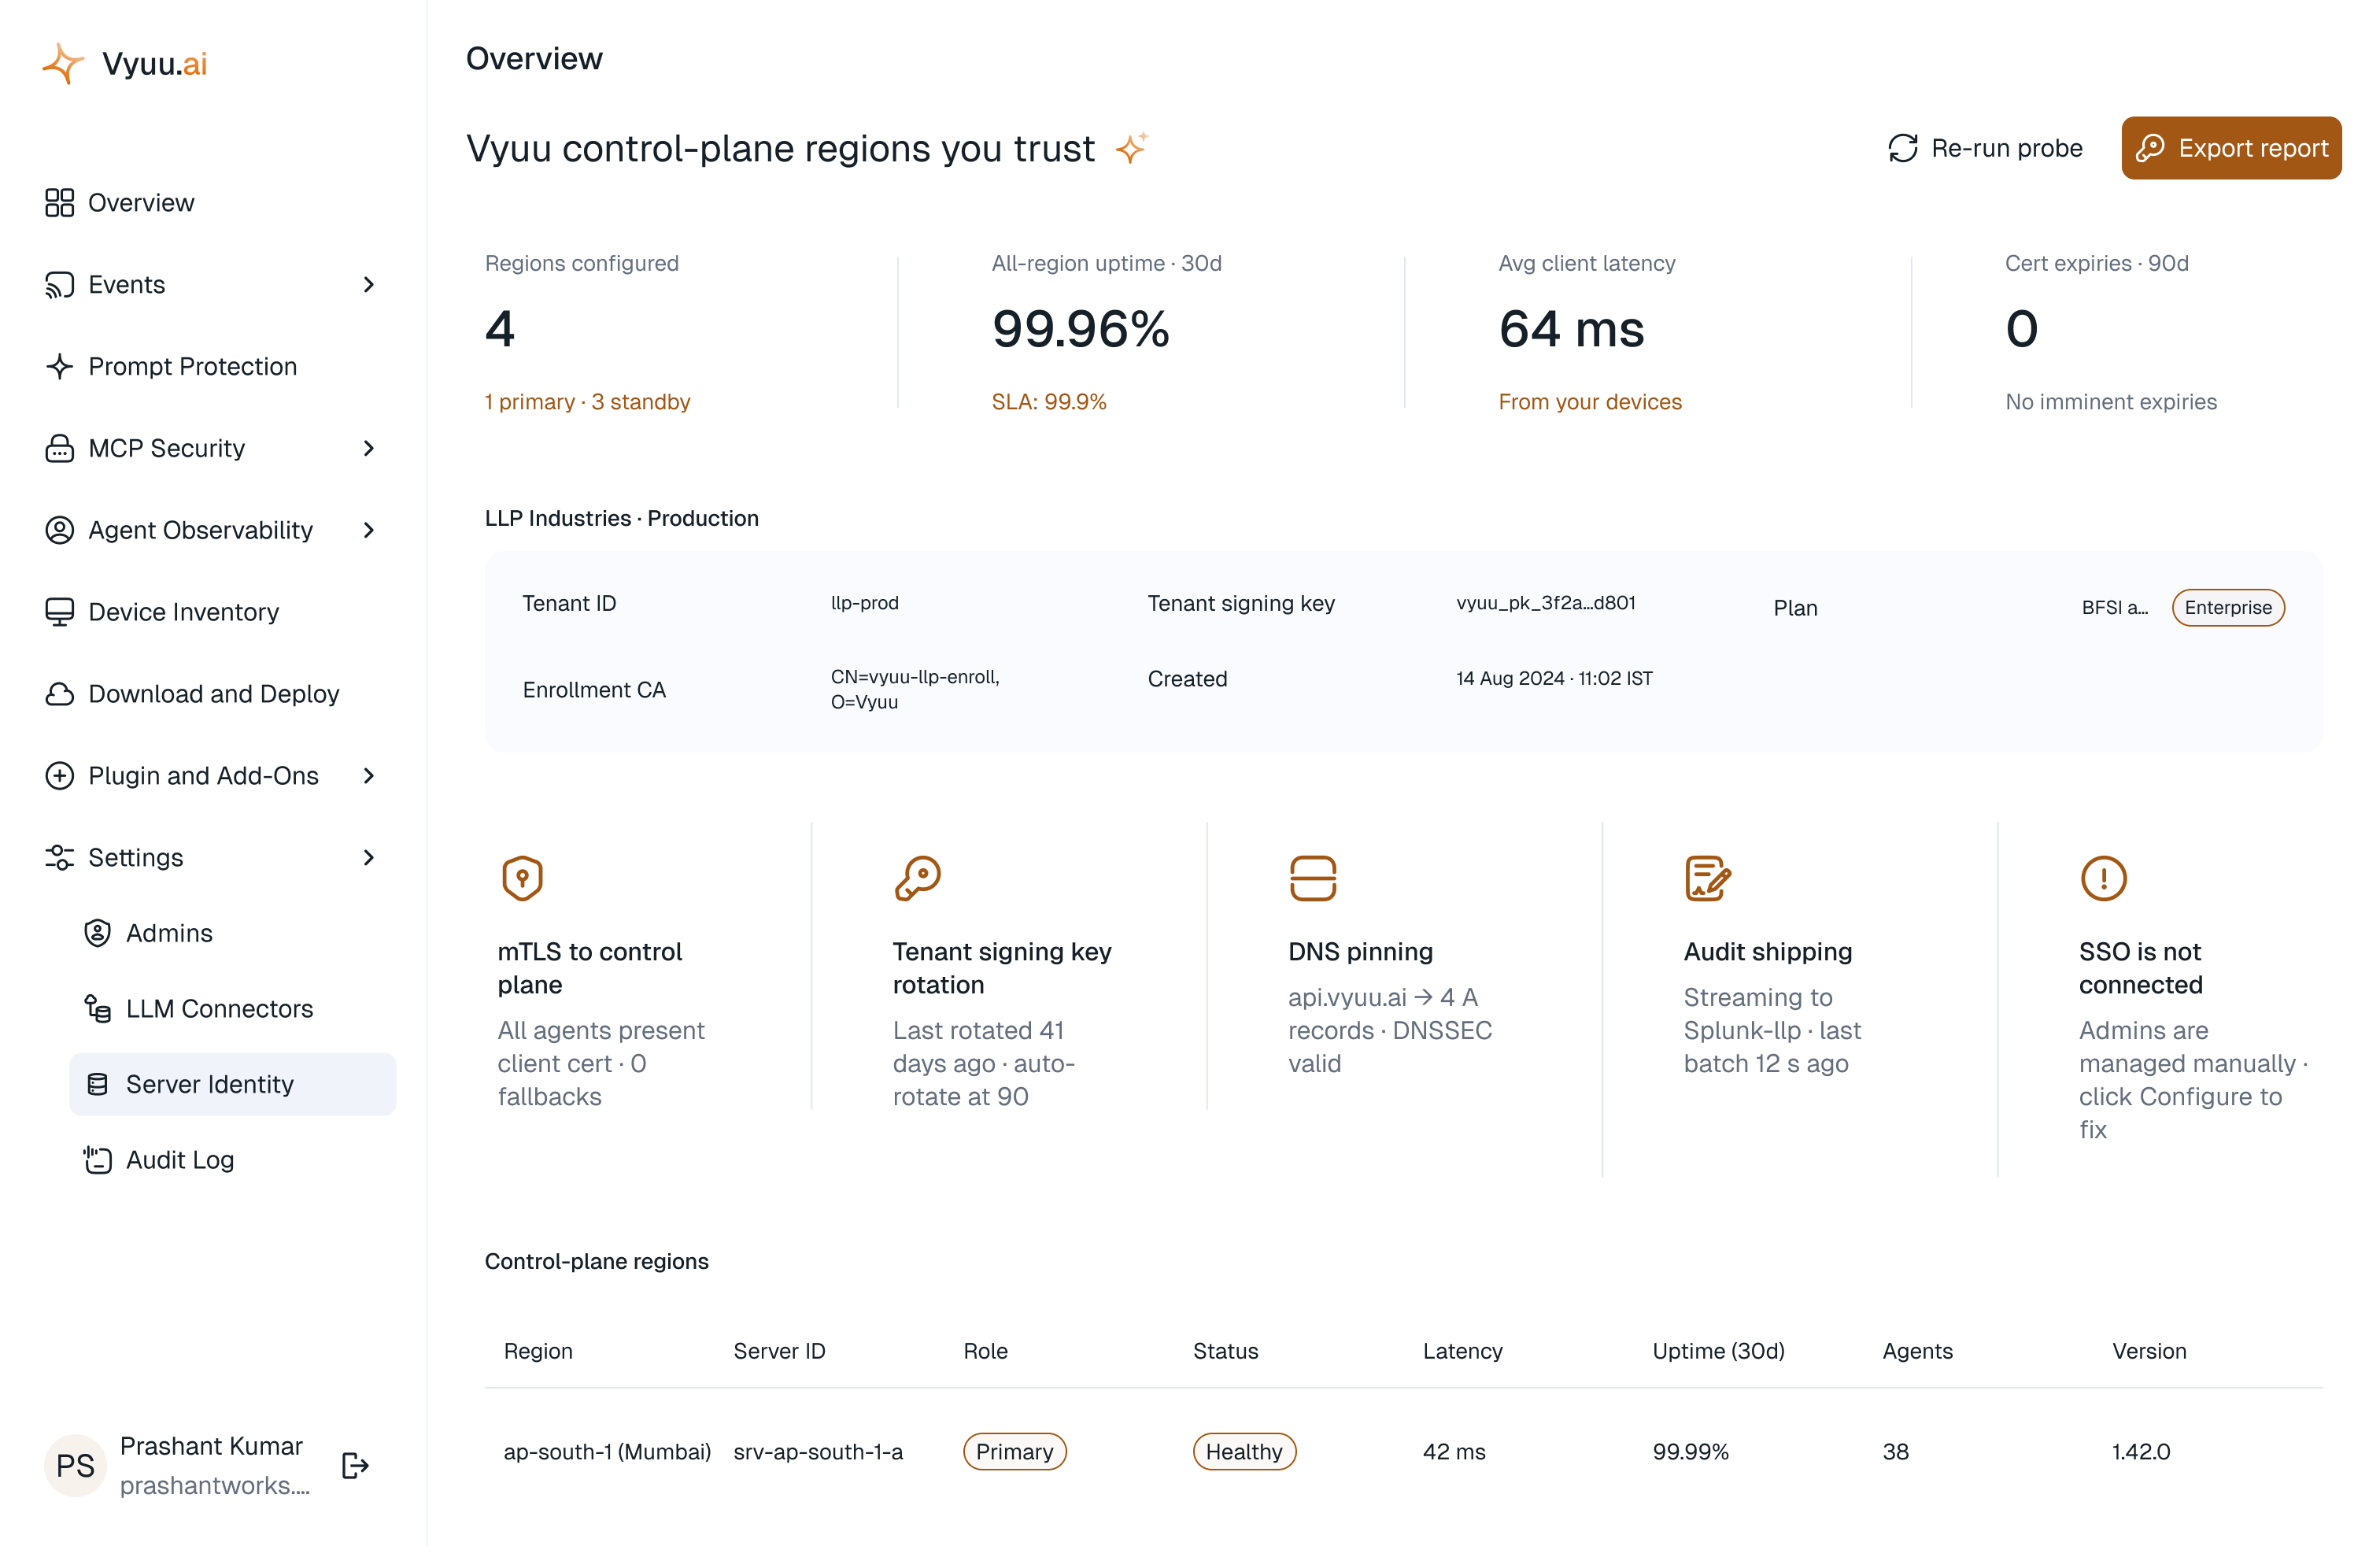Click the CN=vyuu-llp-enroll enrollment CA value
The width and height of the screenshot is (2380, 1546).
(915, 690)
